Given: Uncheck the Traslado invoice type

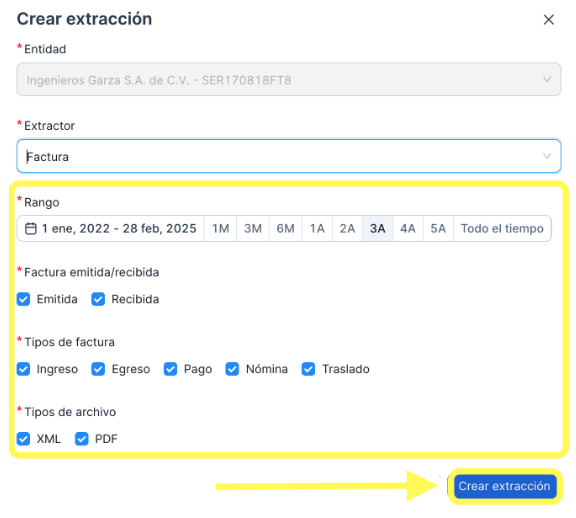Looking at the screenshot, I should click(x=308, y=369).
